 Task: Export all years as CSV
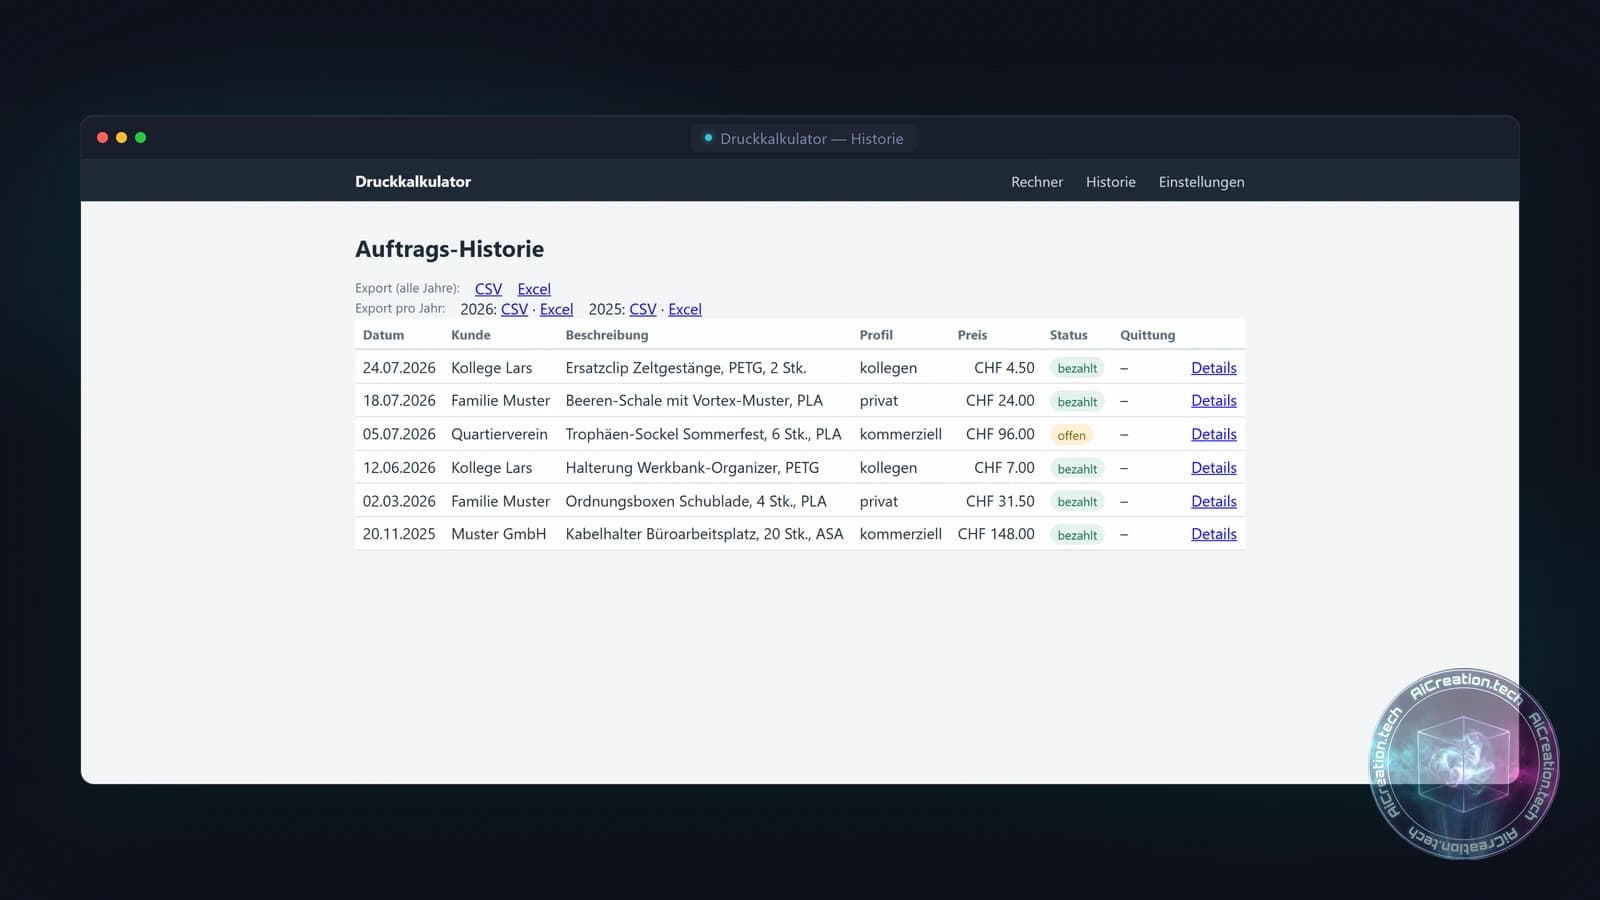pyautogui.click(x=488, y=289)
